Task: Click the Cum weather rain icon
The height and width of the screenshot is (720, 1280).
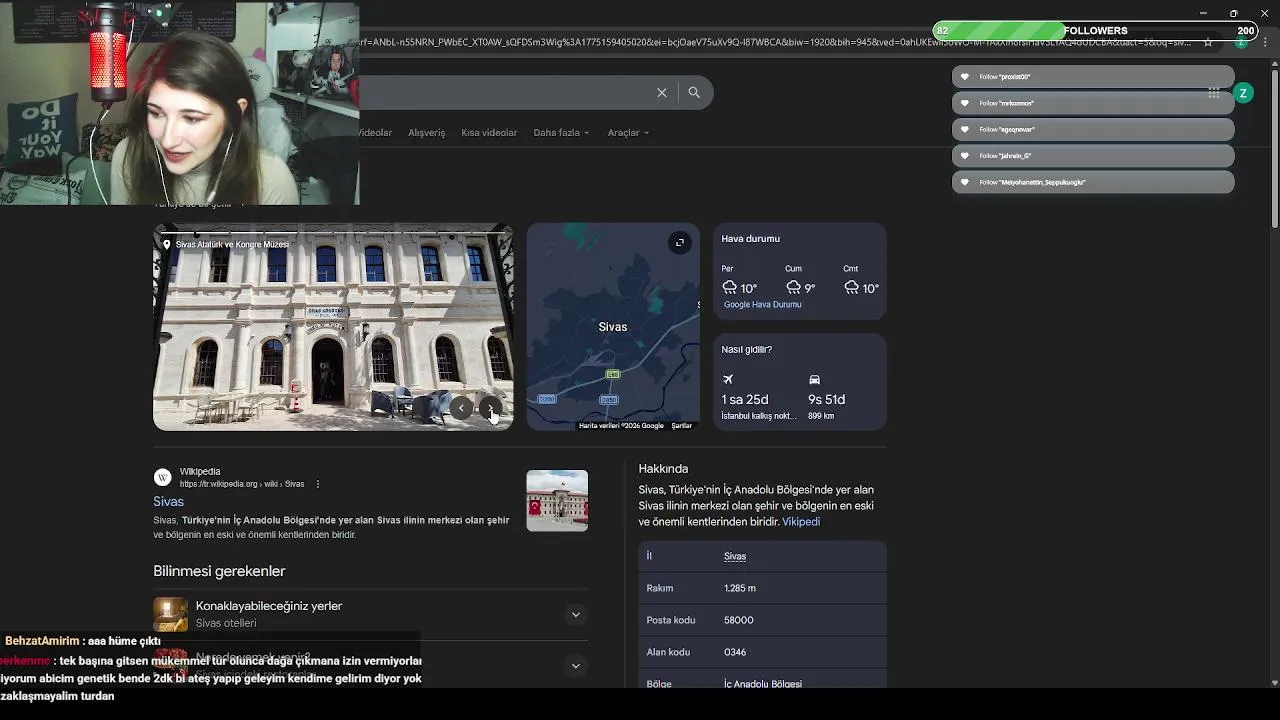Action: [793, 287]
